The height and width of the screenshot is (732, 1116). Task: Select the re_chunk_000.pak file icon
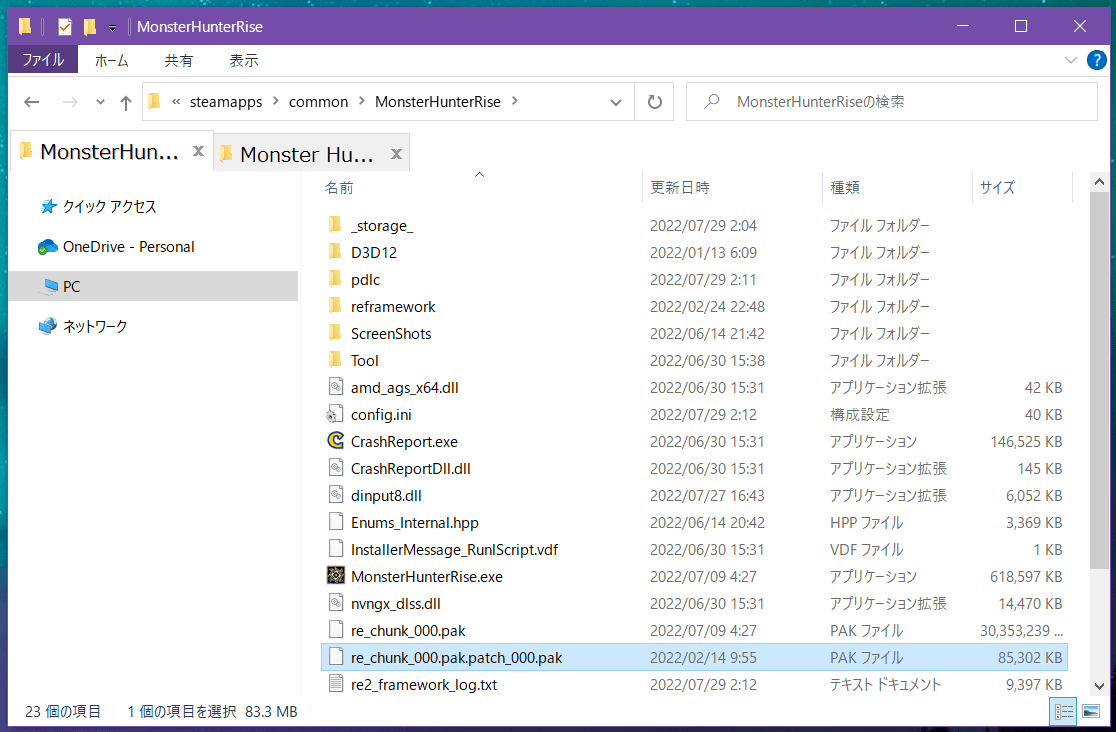coord(336,630)
